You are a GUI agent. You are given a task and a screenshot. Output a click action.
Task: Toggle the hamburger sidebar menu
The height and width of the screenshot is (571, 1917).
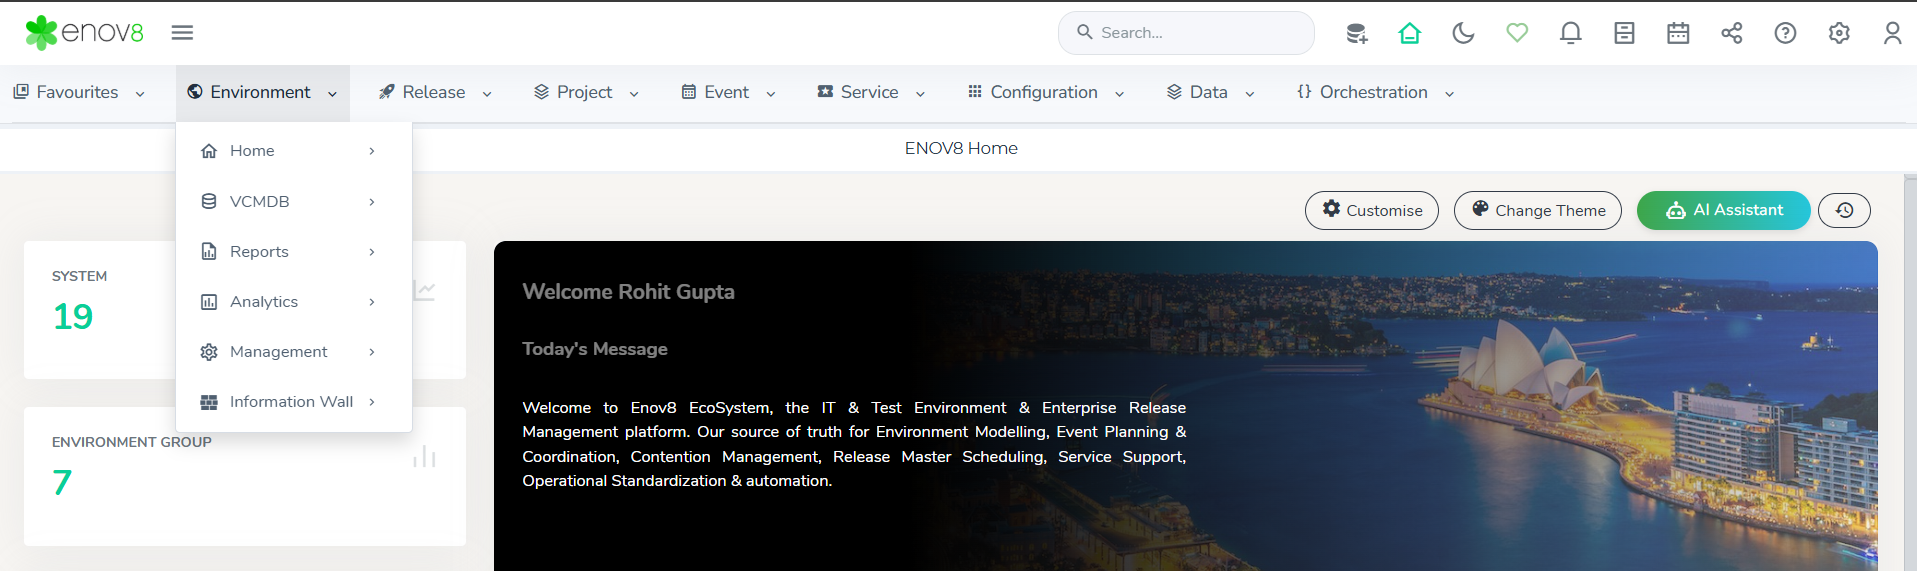pos(182,33)
